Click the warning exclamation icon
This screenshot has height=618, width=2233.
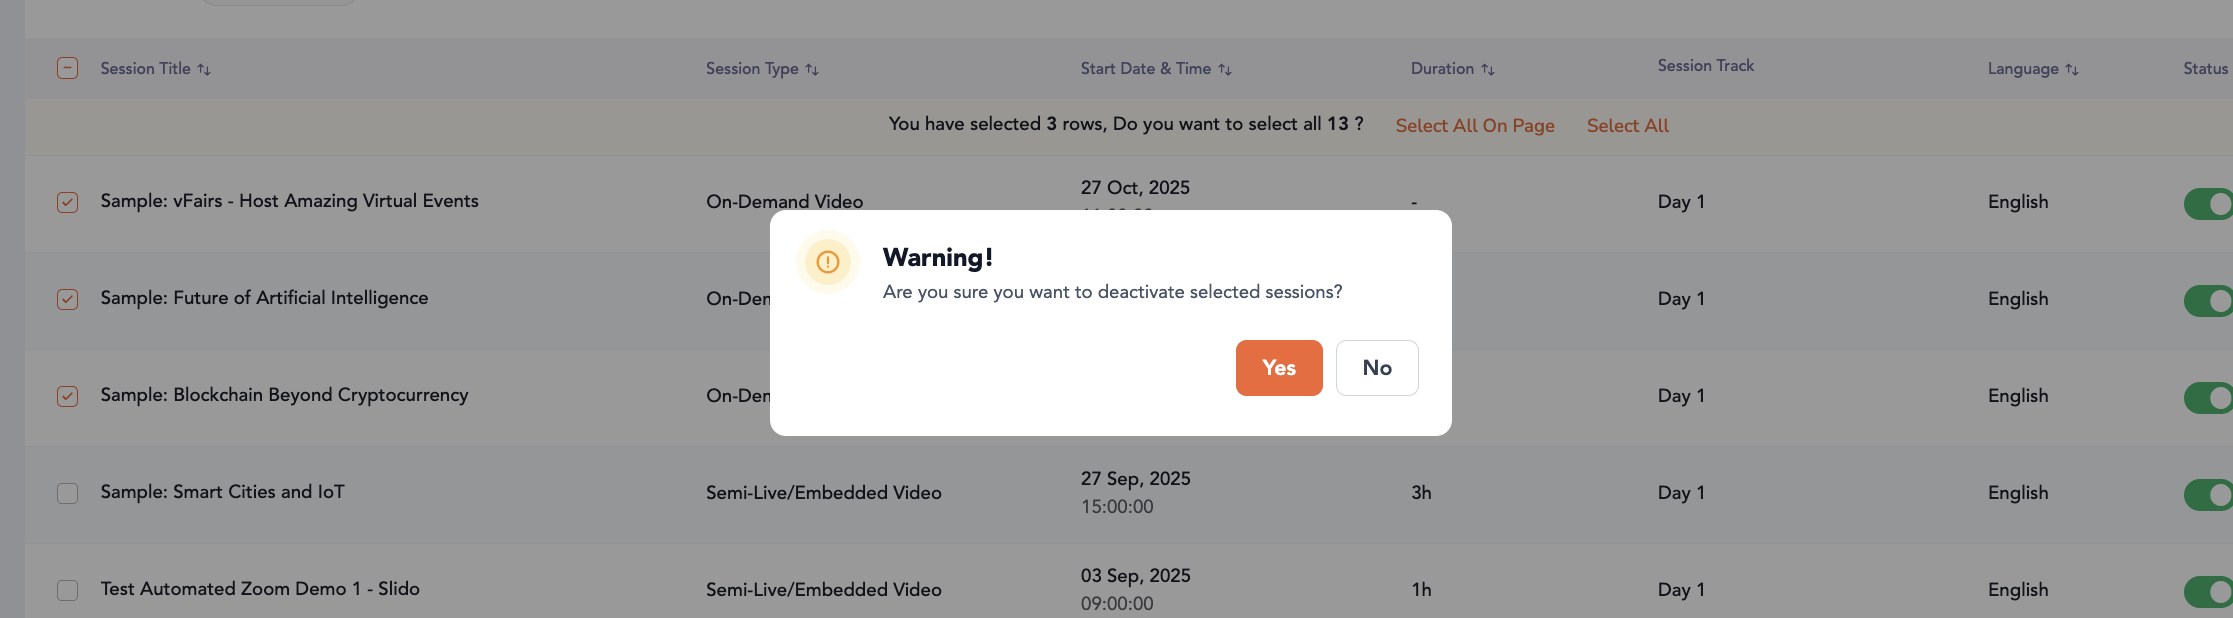point(827,262)
